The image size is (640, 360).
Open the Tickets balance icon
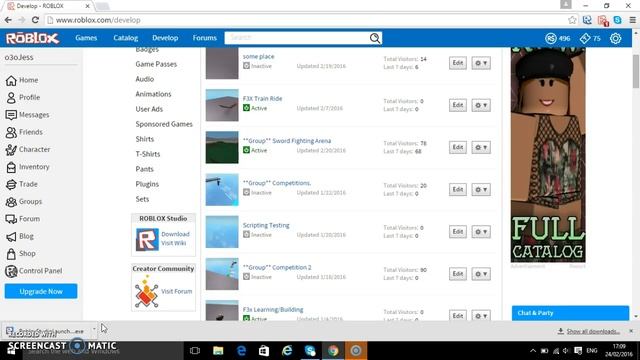coord(585,38)
